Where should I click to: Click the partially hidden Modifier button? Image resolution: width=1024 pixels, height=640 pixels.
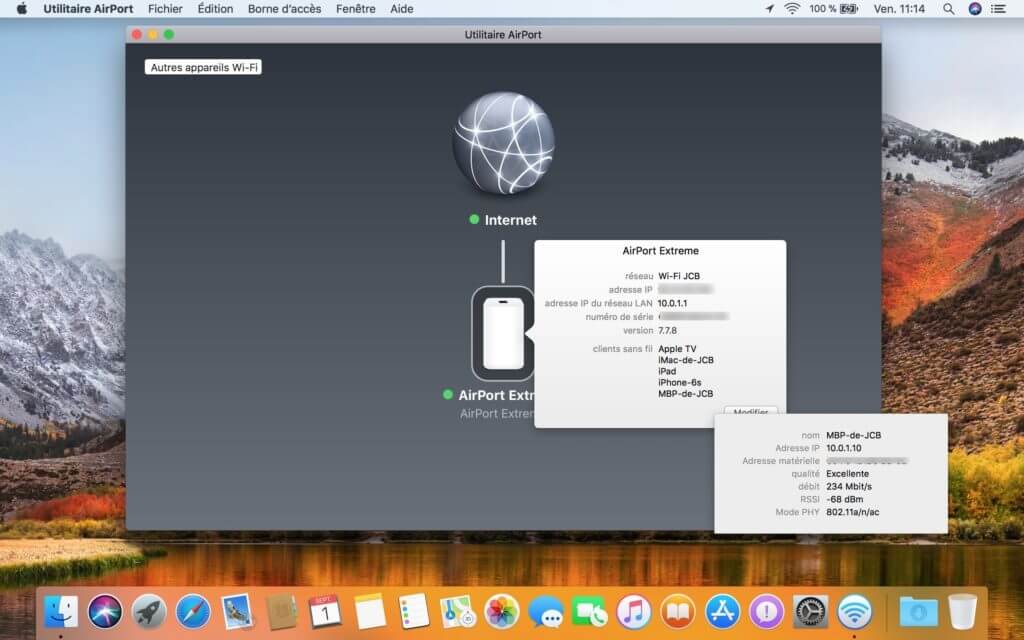point(750,411)
